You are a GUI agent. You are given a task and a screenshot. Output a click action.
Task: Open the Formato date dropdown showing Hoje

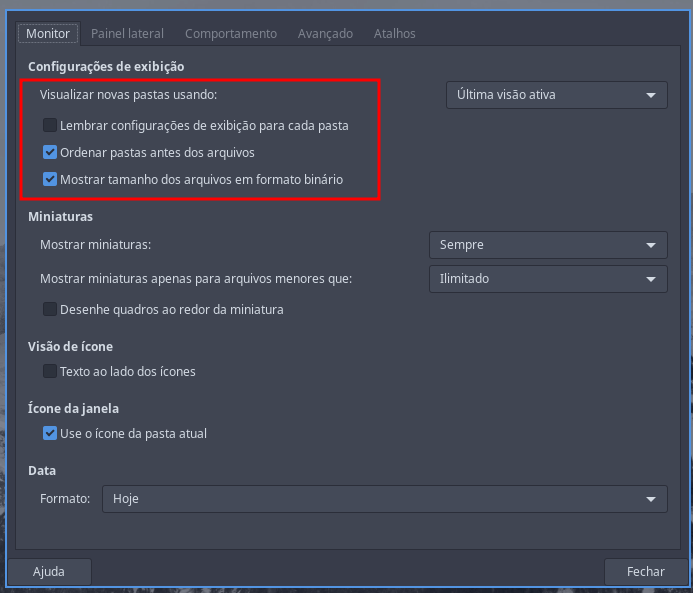[x=384, y=498]
